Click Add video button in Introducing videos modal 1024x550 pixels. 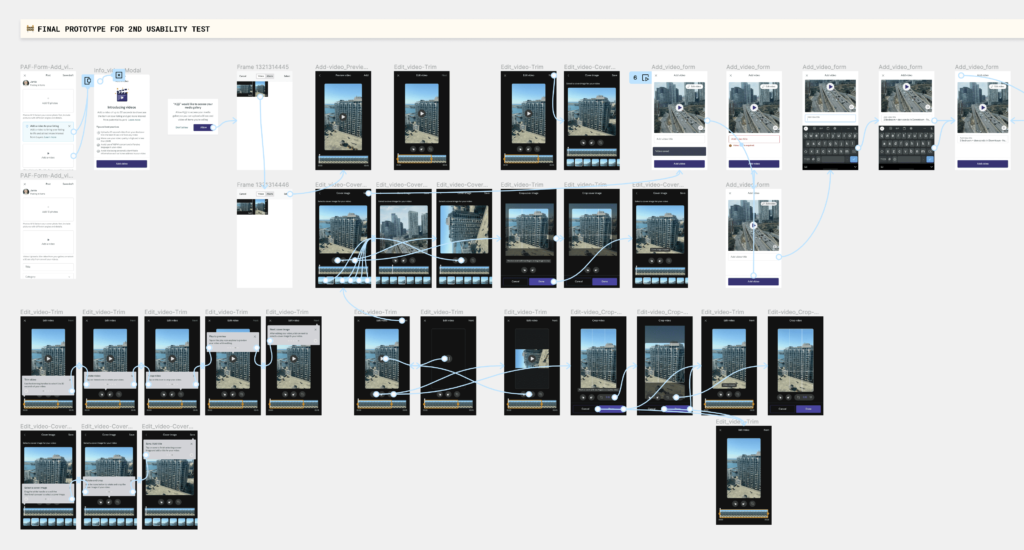120,163
